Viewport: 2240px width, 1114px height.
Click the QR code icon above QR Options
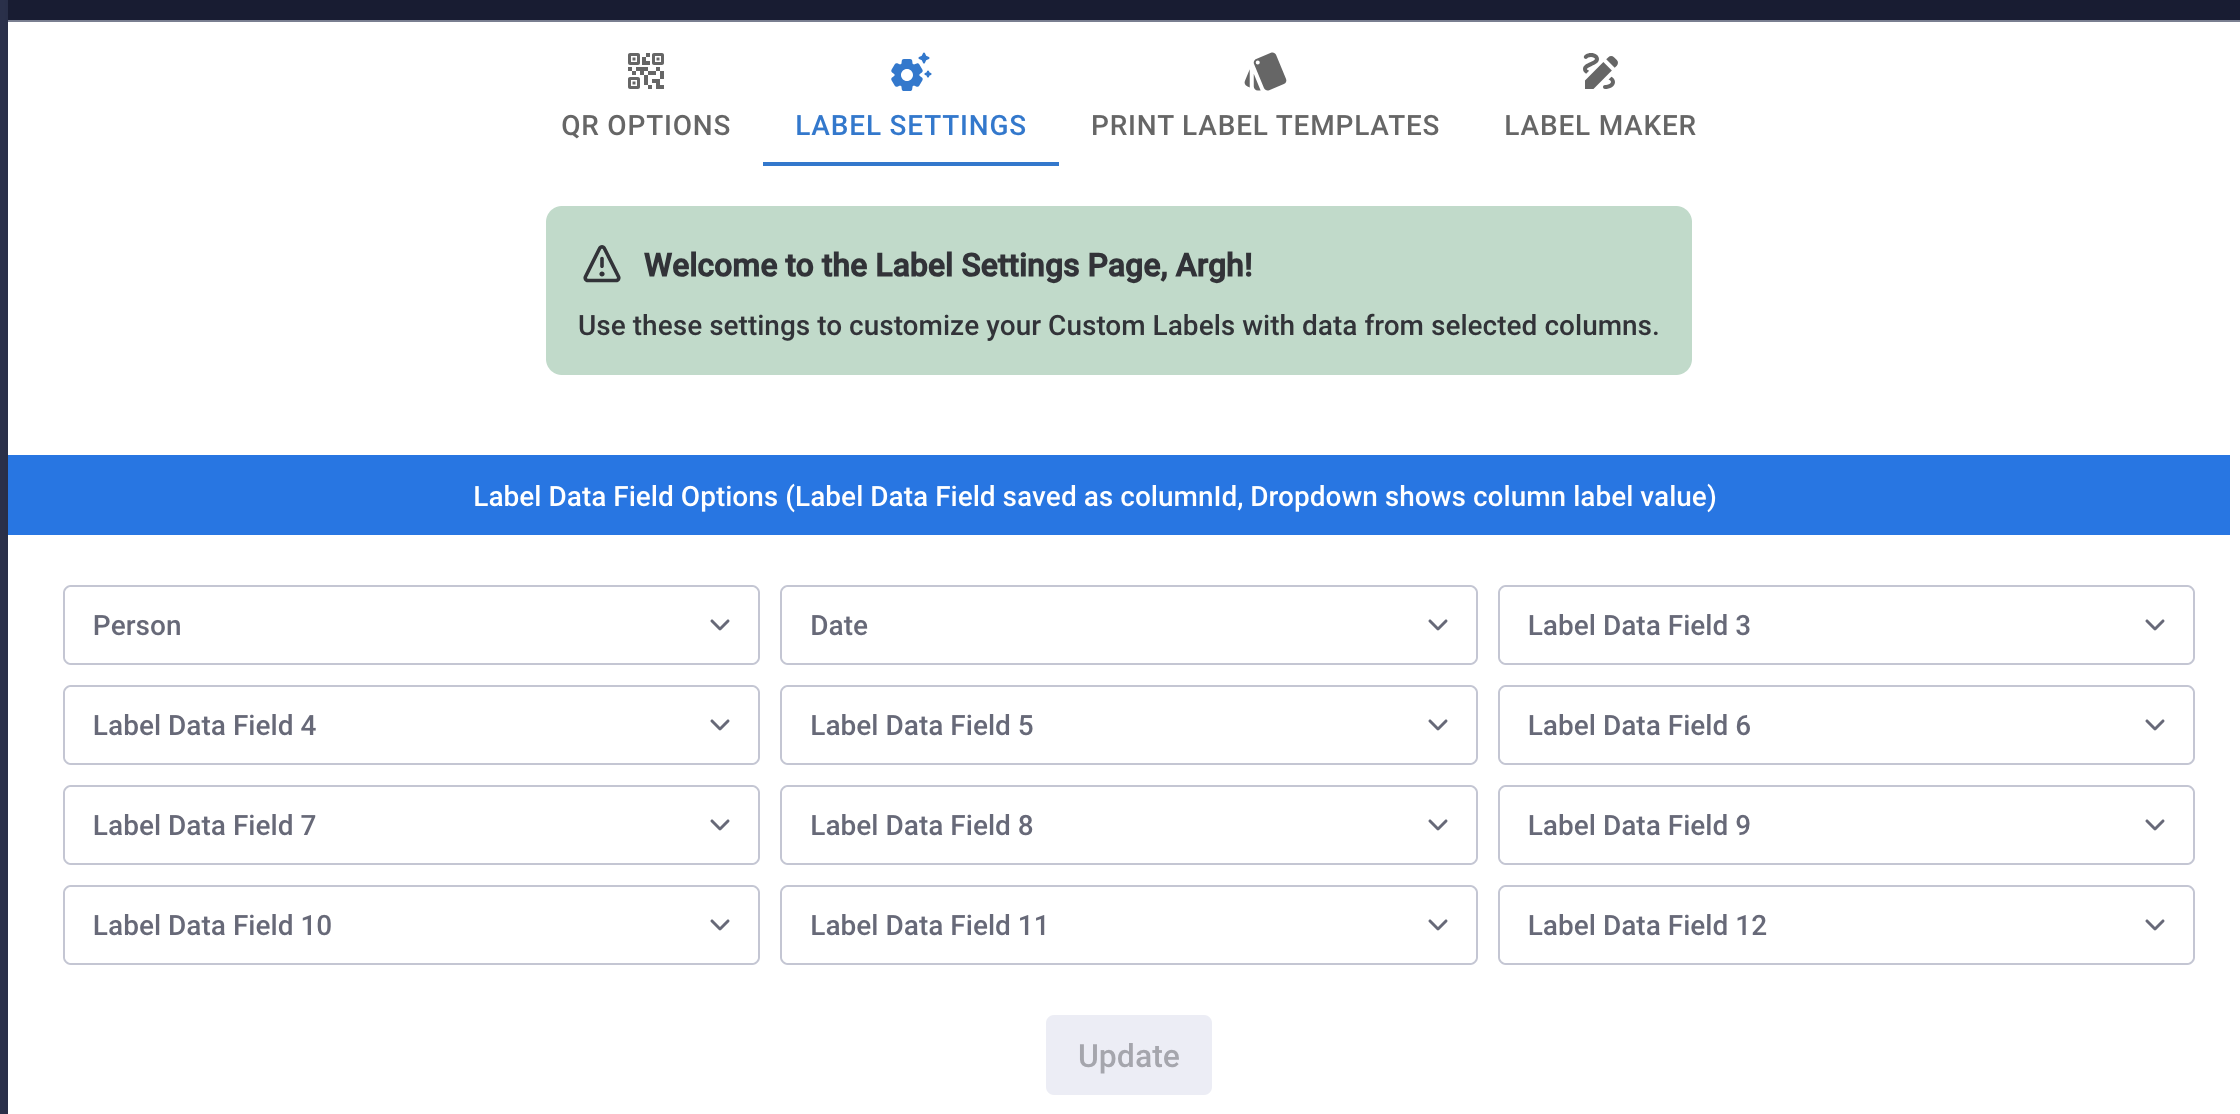[646, 71]
